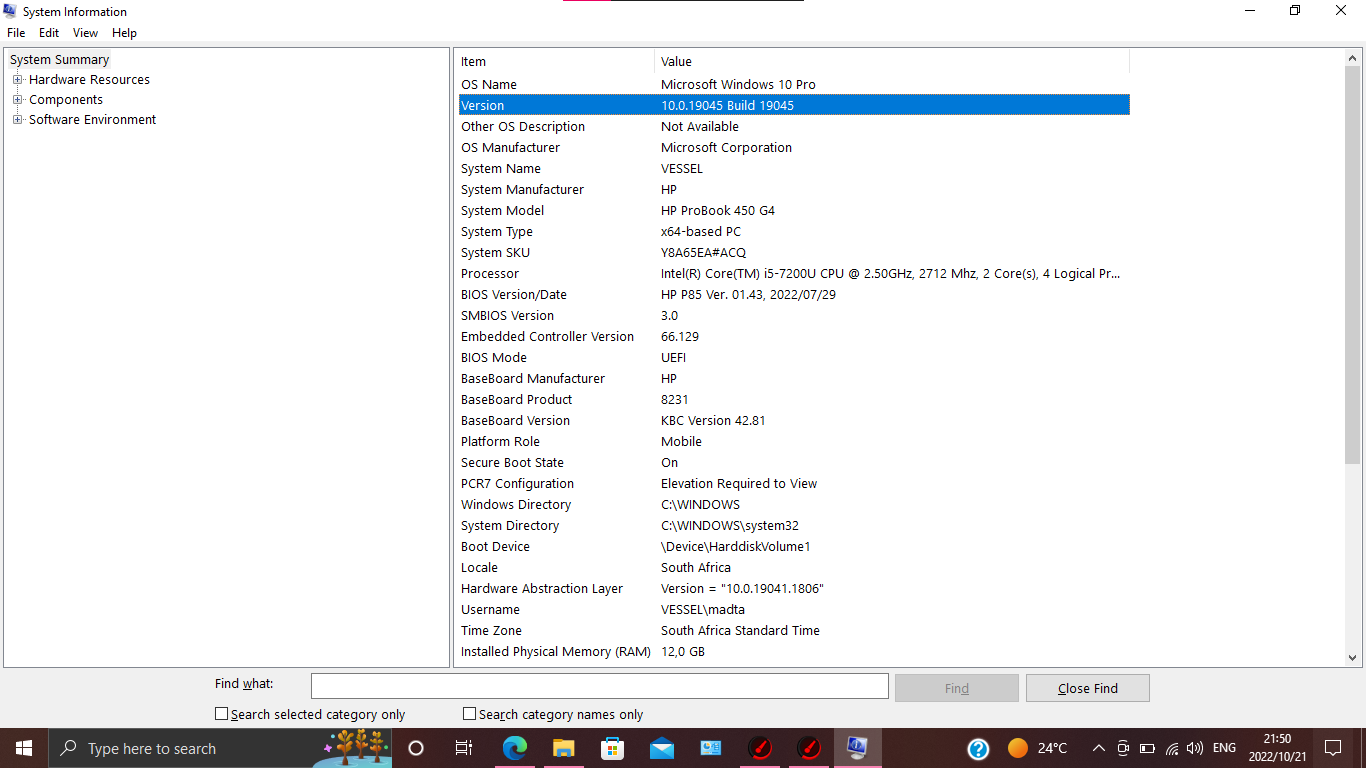Select the Embedded Controller Version row
Image resolution: width=1366 pixels, height=768 pixels.
click(x=794, y=337)
